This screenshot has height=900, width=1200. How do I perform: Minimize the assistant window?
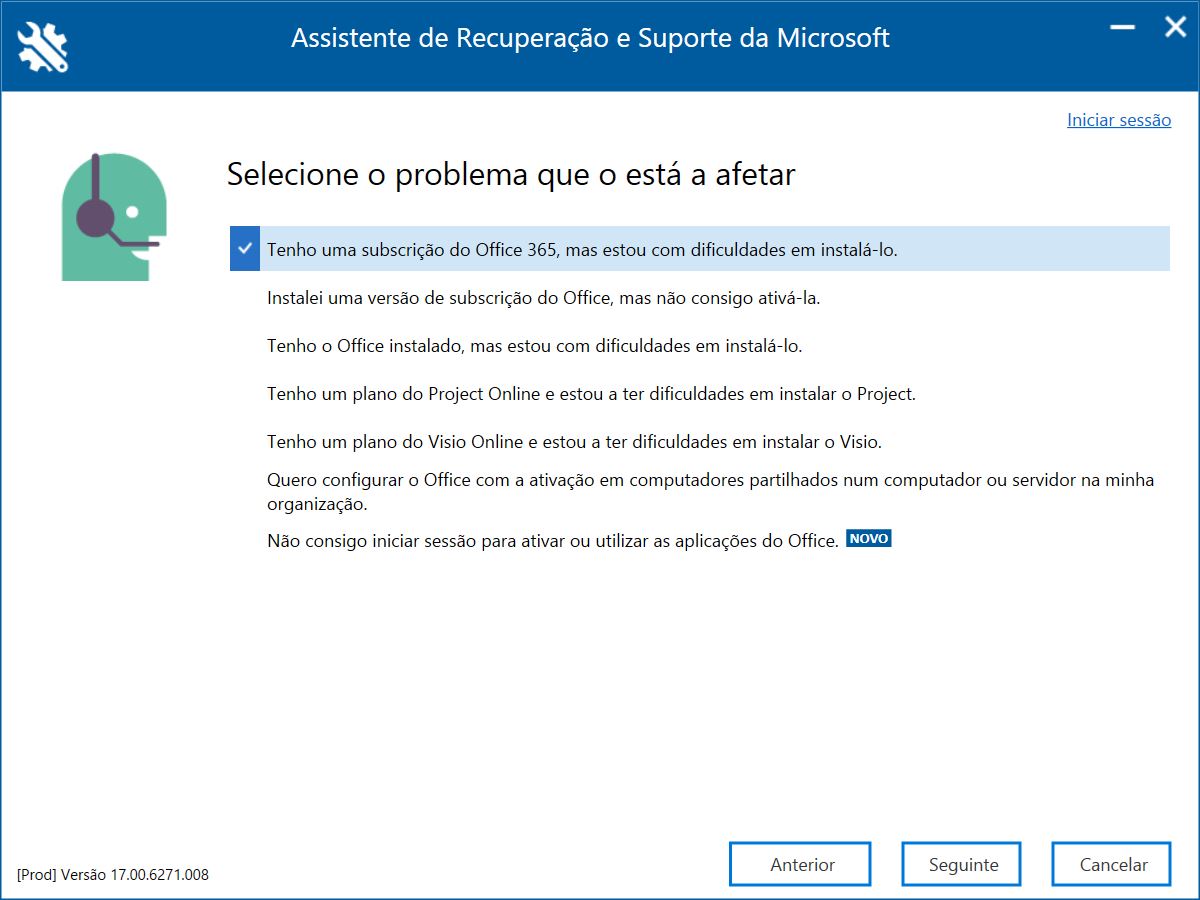pyautogui.click(x=1123, y=28)
